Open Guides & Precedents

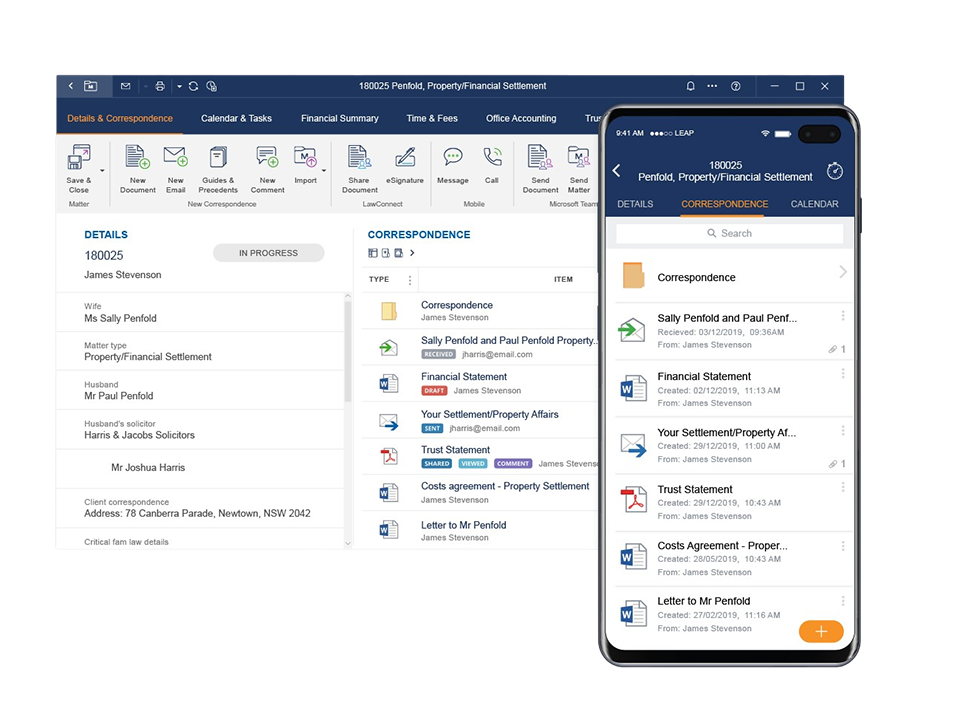point(218,158)
